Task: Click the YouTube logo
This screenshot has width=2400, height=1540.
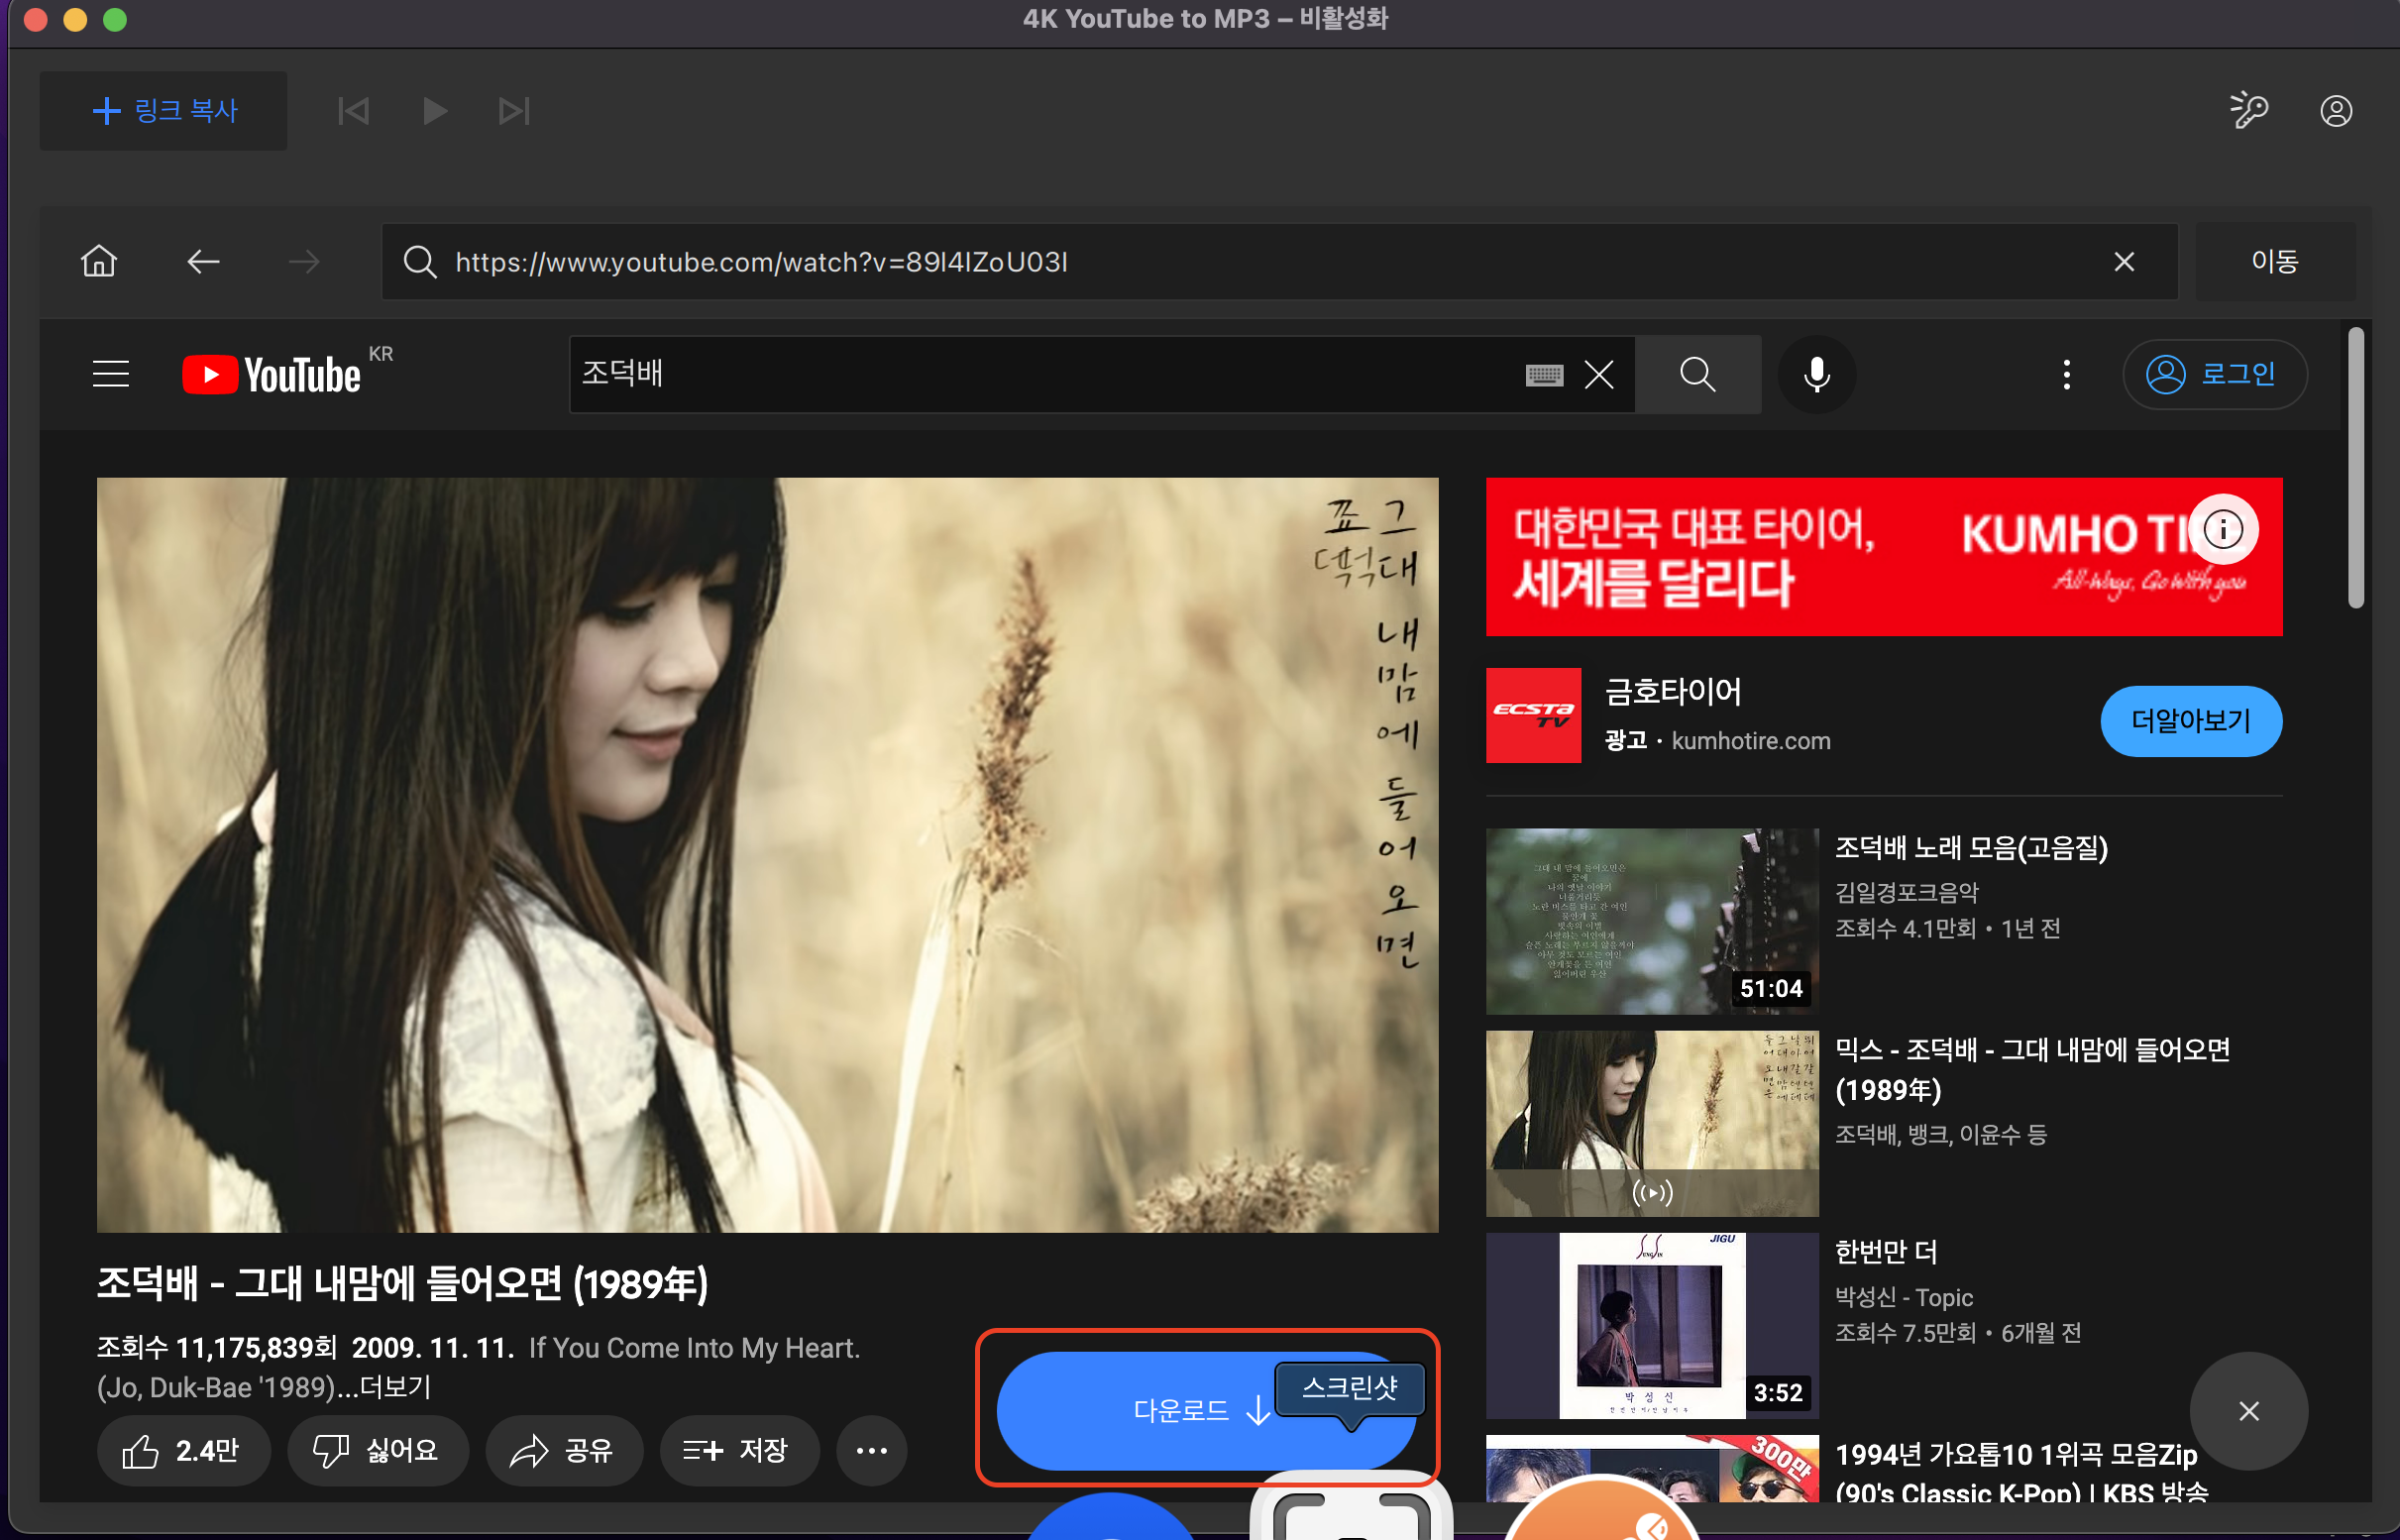Action: [x=271, y=374]
